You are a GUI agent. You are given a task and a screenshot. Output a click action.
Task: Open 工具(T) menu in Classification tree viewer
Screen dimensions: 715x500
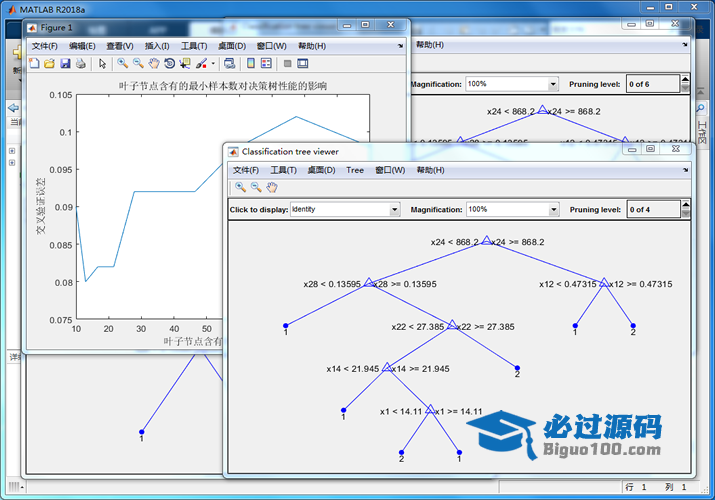(284, 170)
